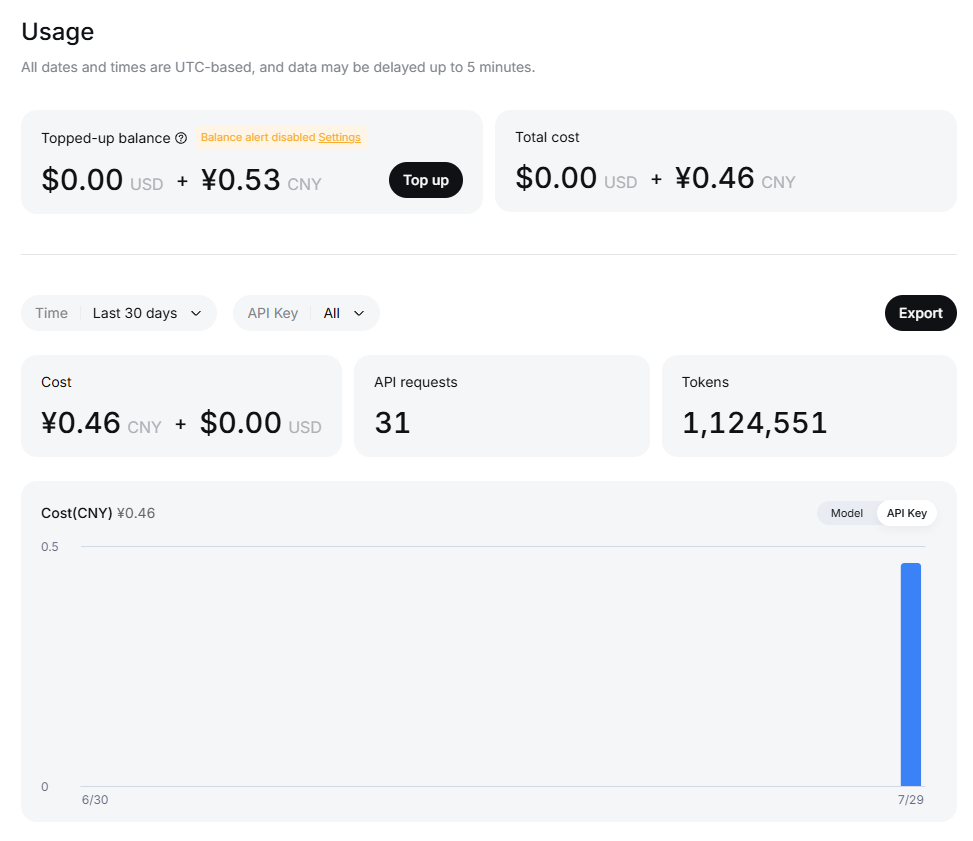Click the API Key All chevron arrow
Viewport: 973px width, 841px height.
(x=359, y=313)
